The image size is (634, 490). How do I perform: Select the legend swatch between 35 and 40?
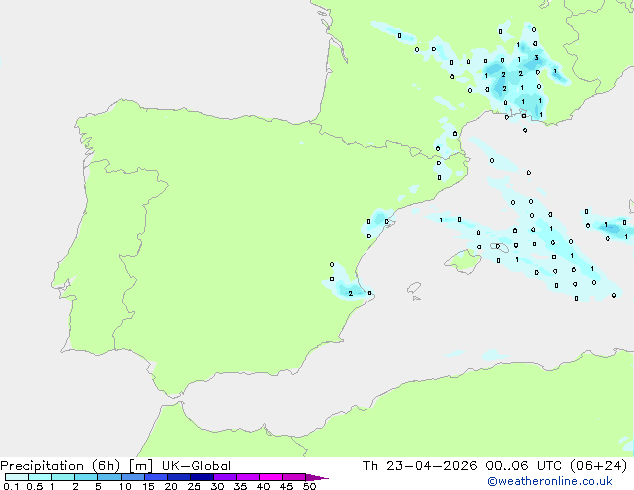coord(248,477)
